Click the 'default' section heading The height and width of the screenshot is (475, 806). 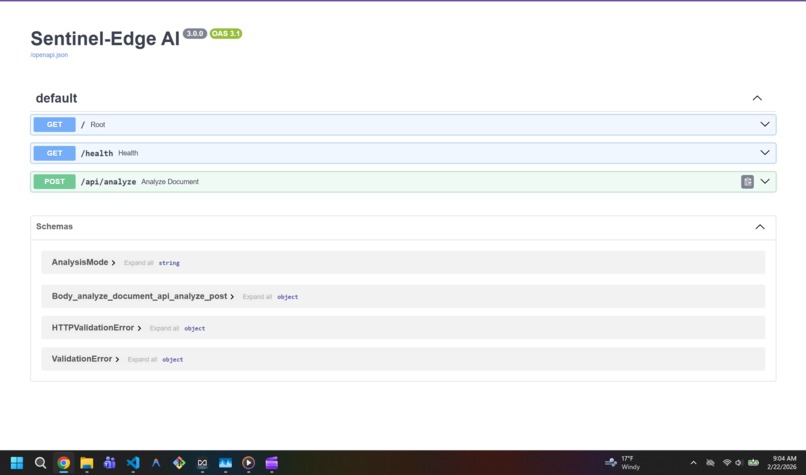[56, 98]
